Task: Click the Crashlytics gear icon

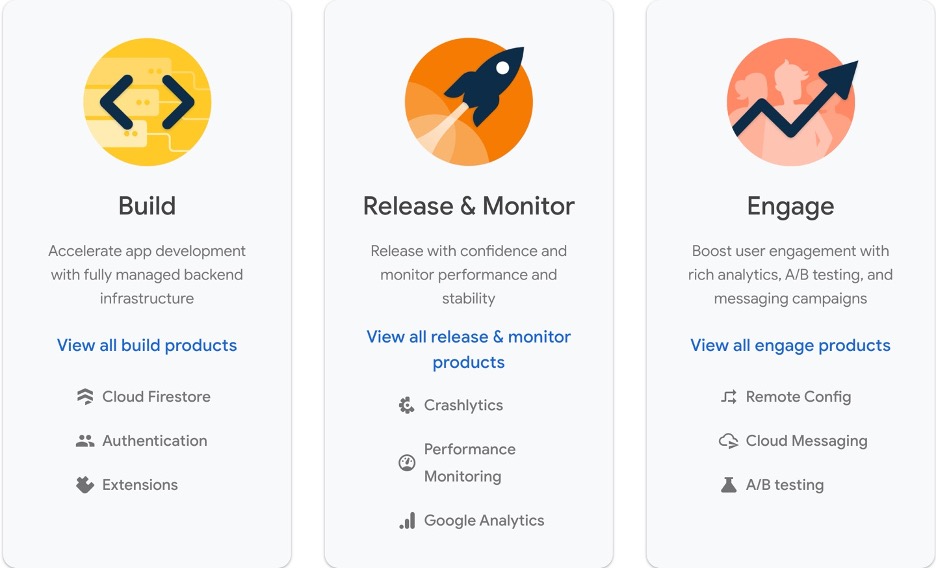Action: tap(407, 405)
